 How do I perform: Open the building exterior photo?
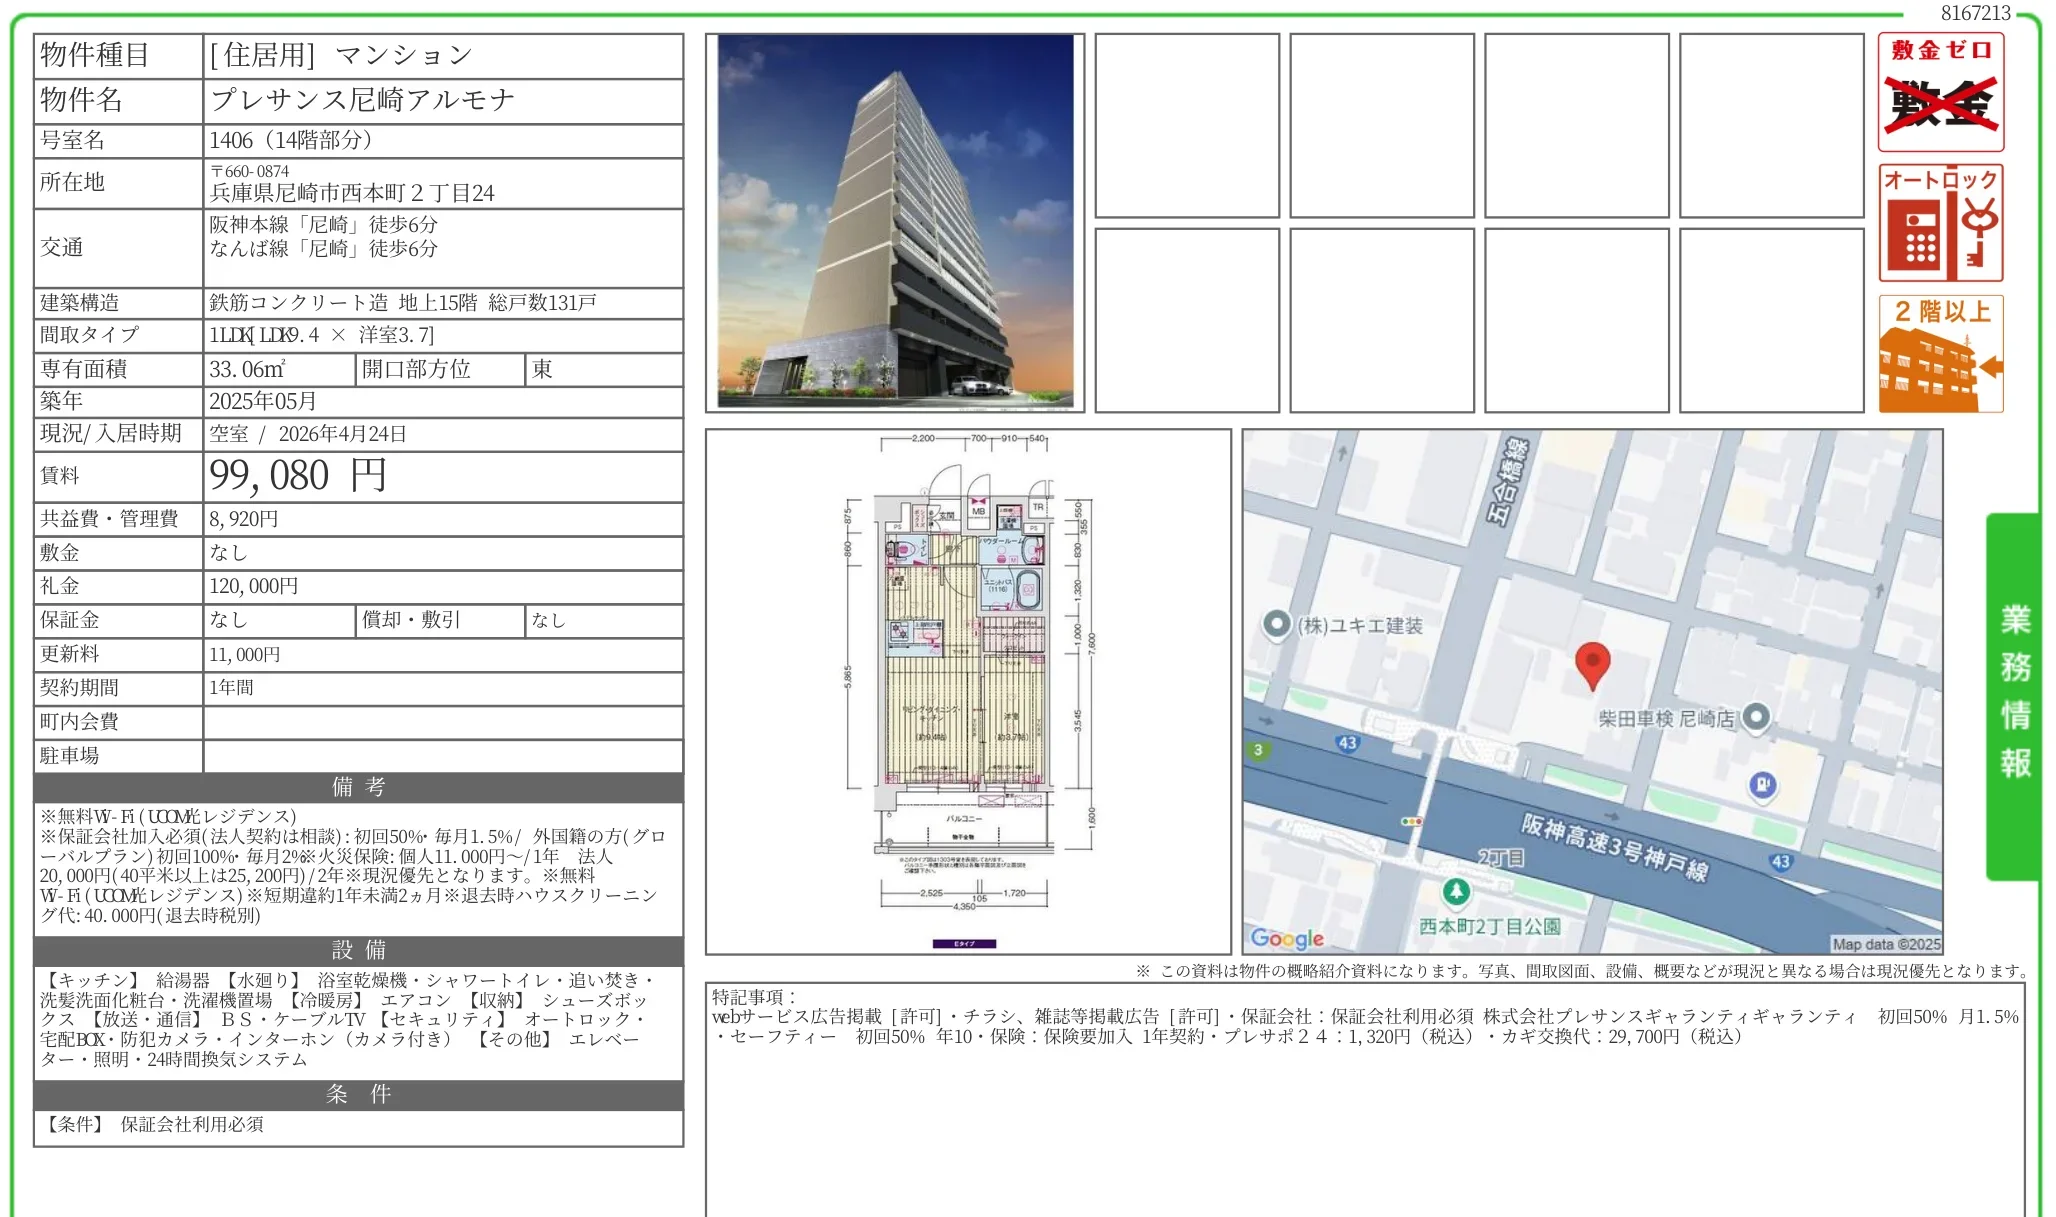(895, 222)
